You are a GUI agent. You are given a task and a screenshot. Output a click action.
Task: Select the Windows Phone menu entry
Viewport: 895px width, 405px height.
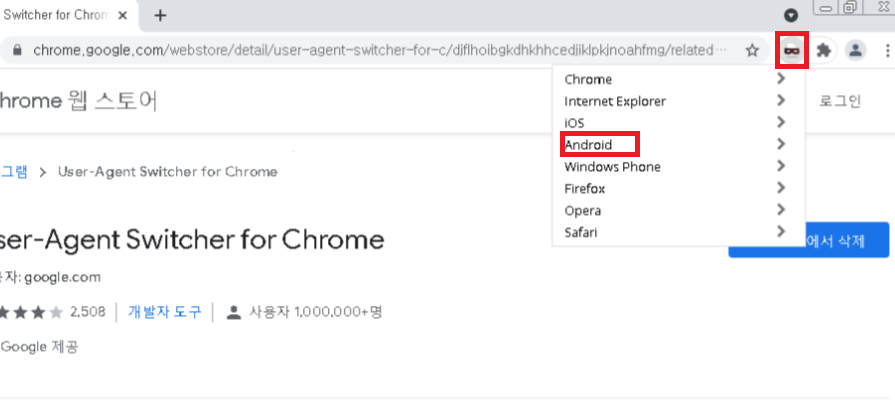tap(678, 167)
